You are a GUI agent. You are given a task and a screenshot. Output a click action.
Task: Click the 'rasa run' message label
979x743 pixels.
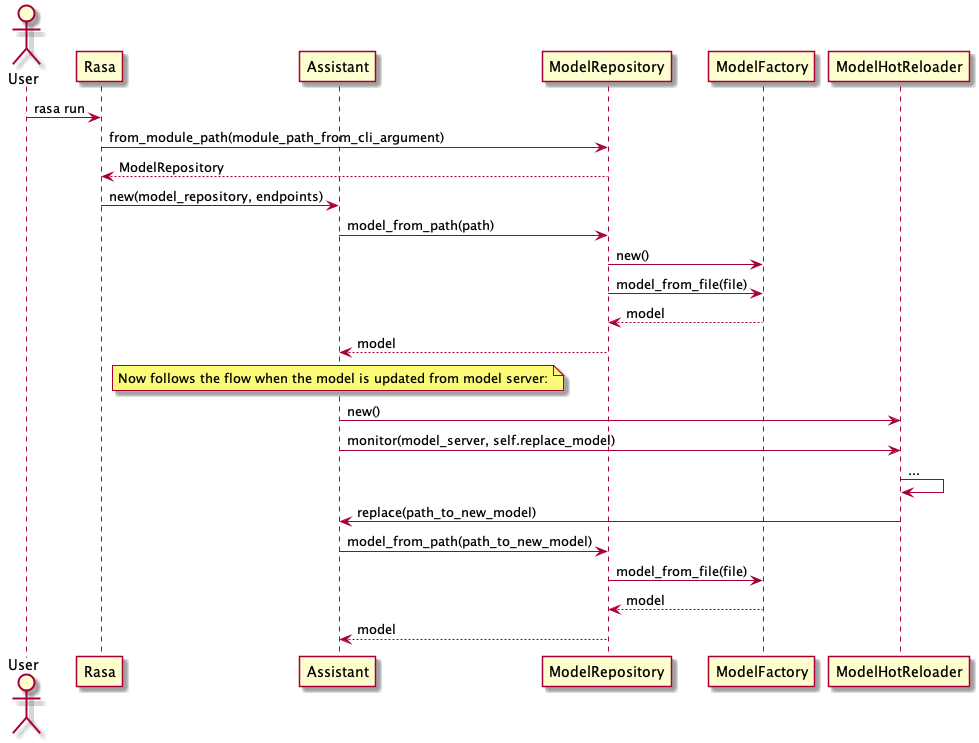pos(59,109)
